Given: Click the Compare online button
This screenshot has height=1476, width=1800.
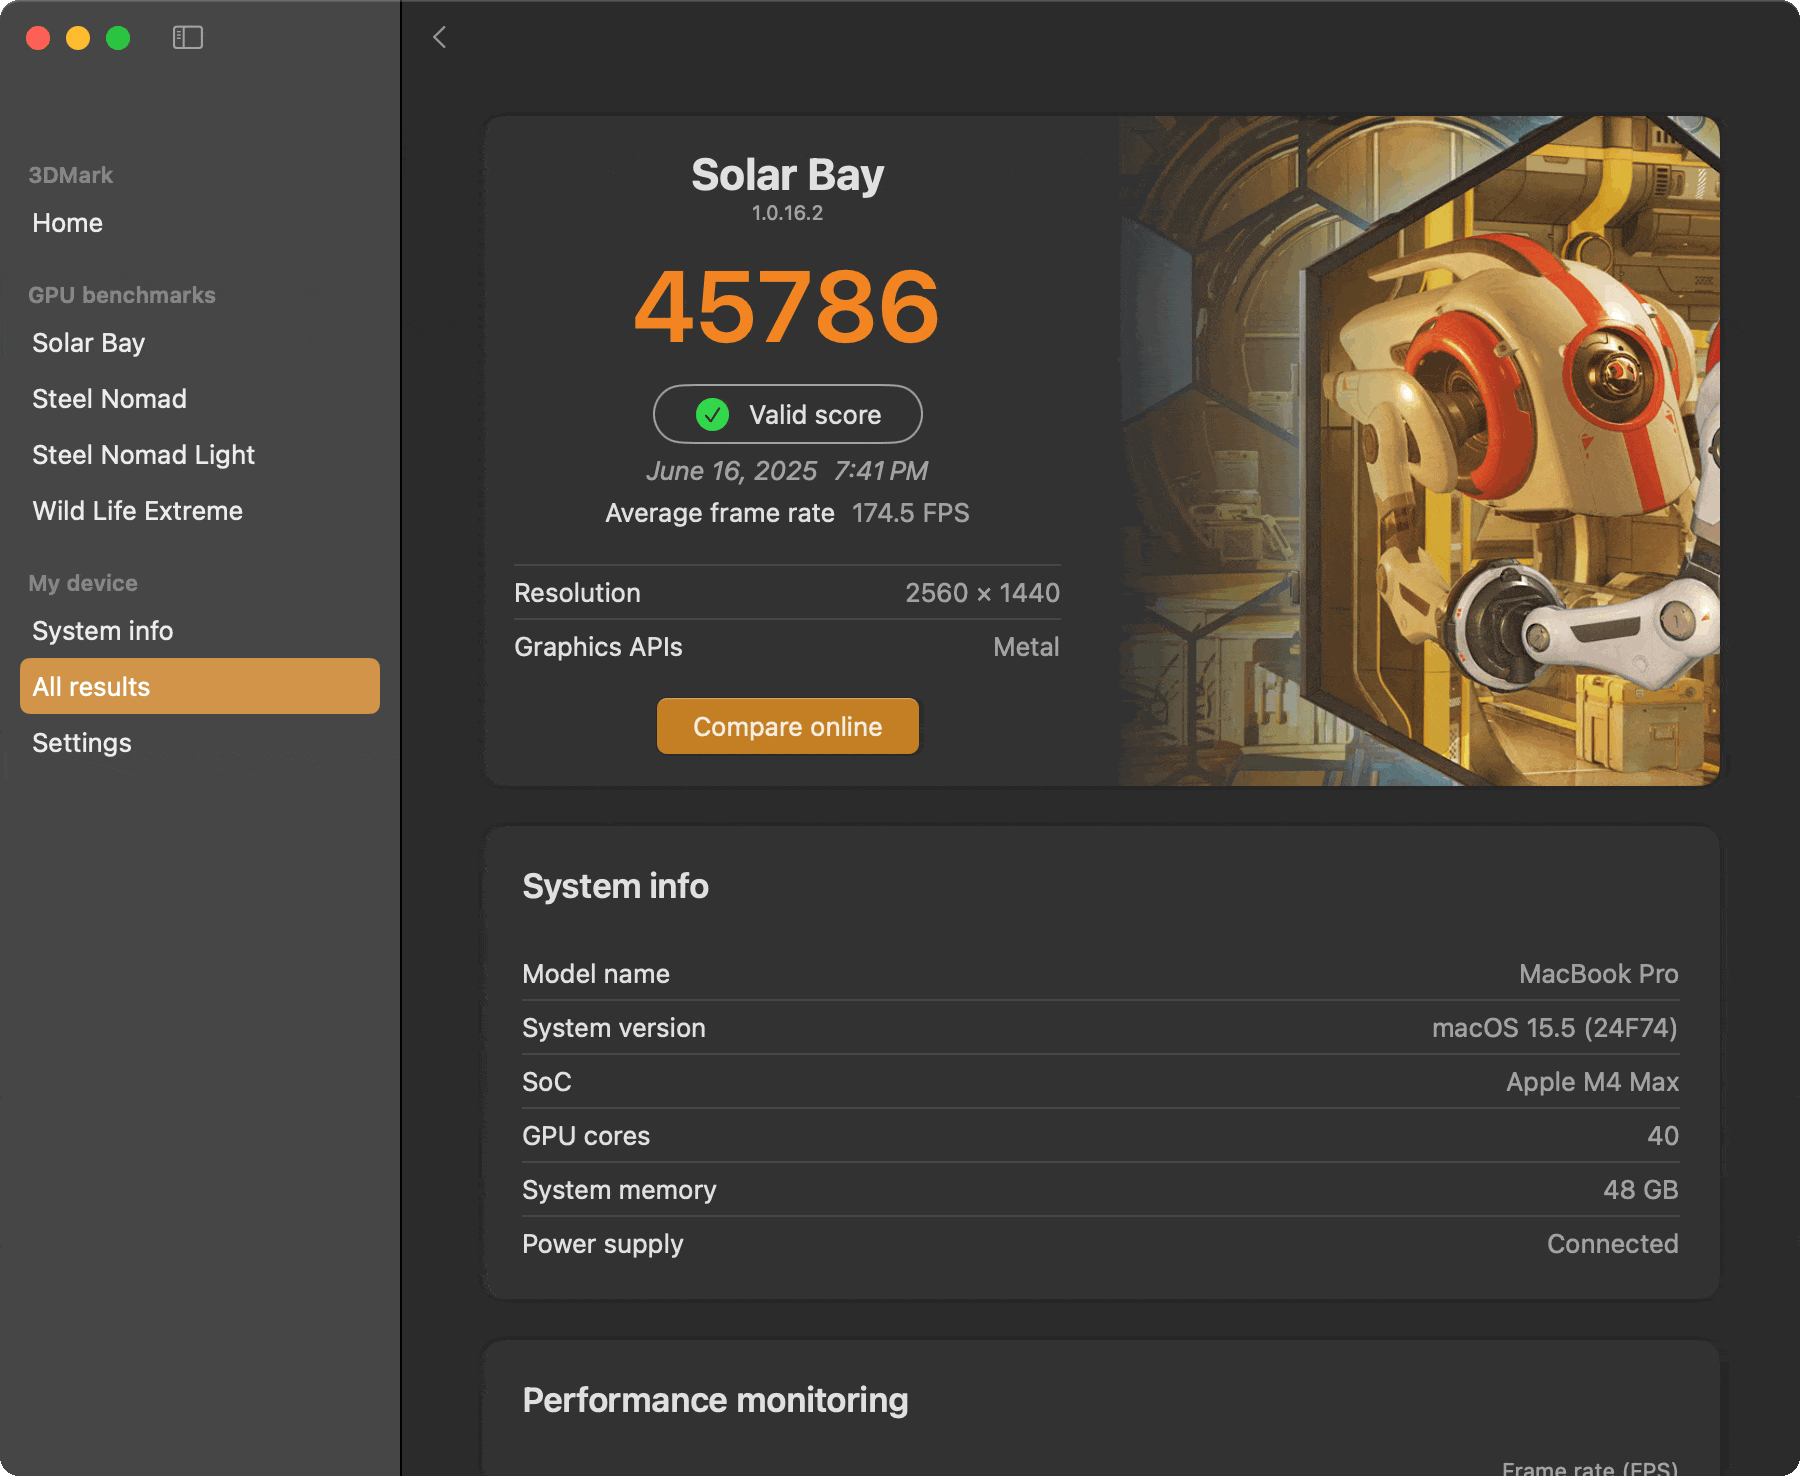Looking at the screenshot, I should tap(787, 726).
